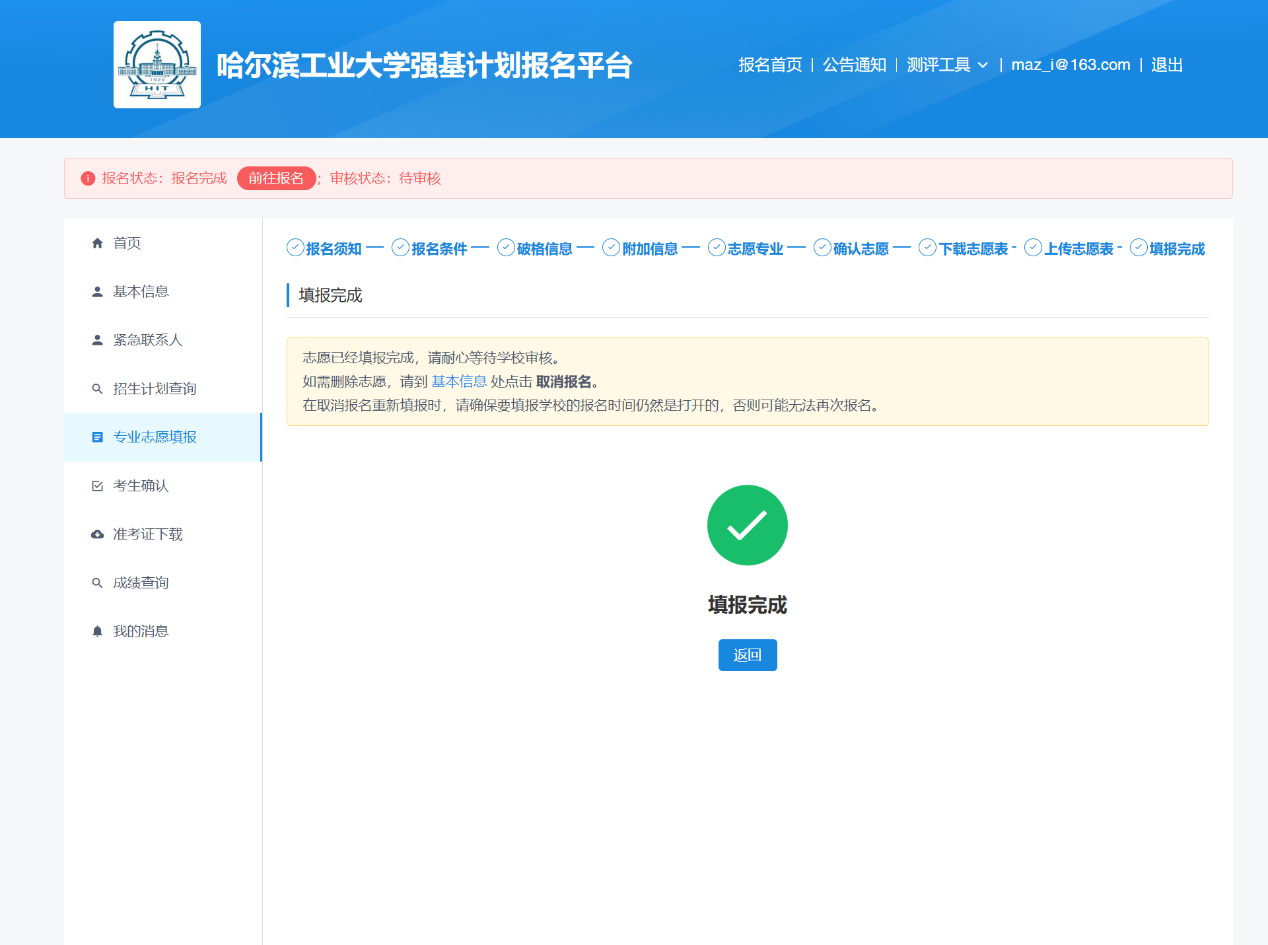The height and width of the screenshot is (945, 1268).
Task: Expand the 测评工具 dropdown menu
Action: tap(938, 65)
